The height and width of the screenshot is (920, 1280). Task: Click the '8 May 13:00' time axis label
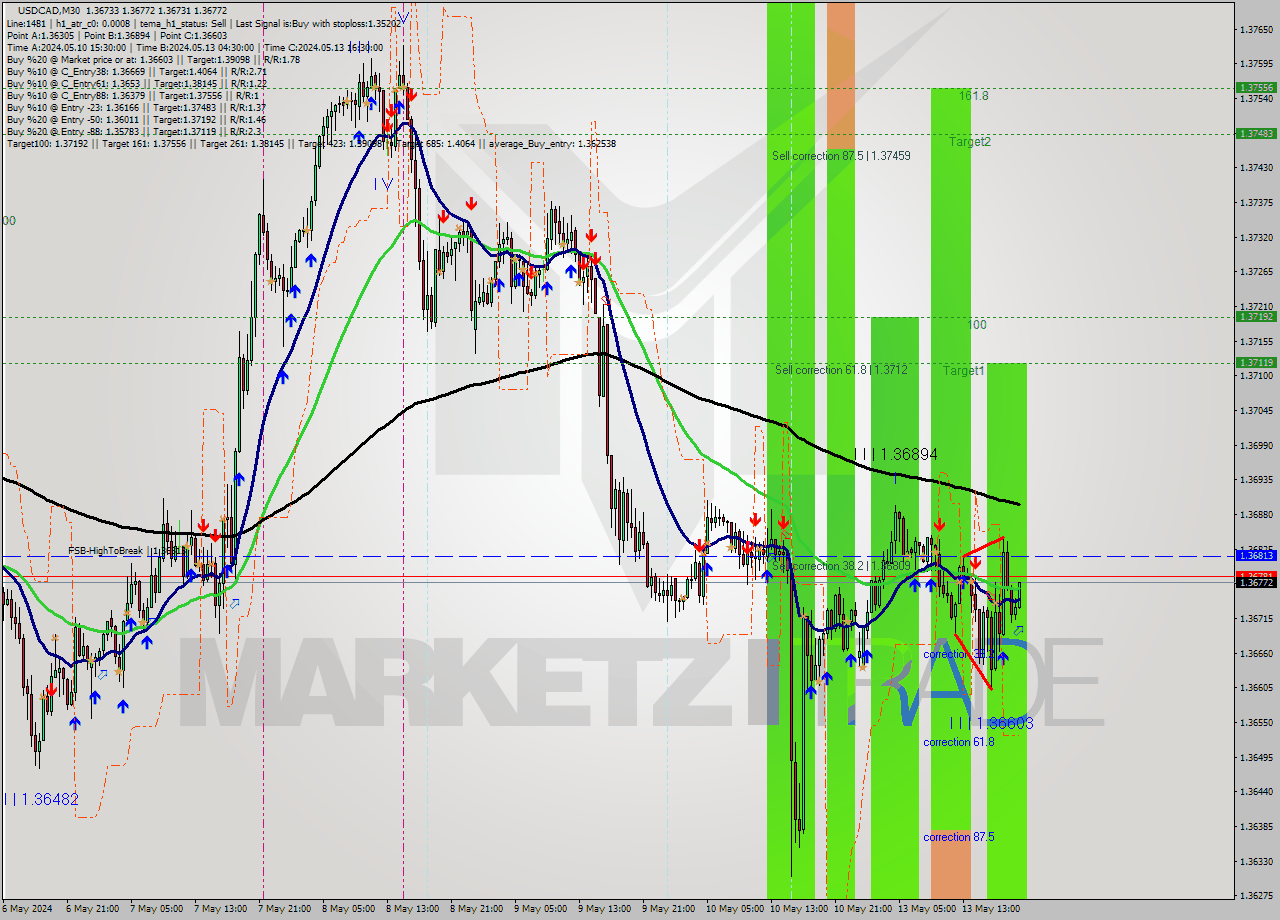point(414,909)
